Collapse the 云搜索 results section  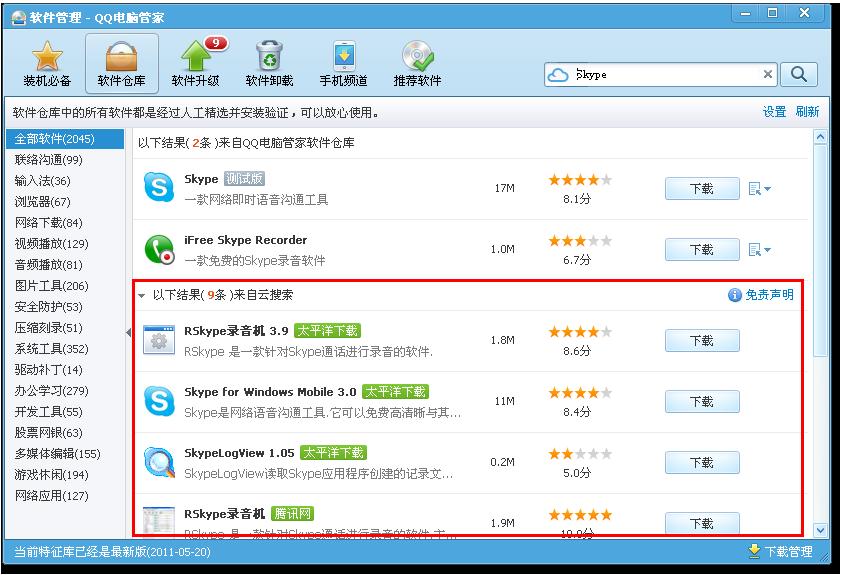[141, 296]
